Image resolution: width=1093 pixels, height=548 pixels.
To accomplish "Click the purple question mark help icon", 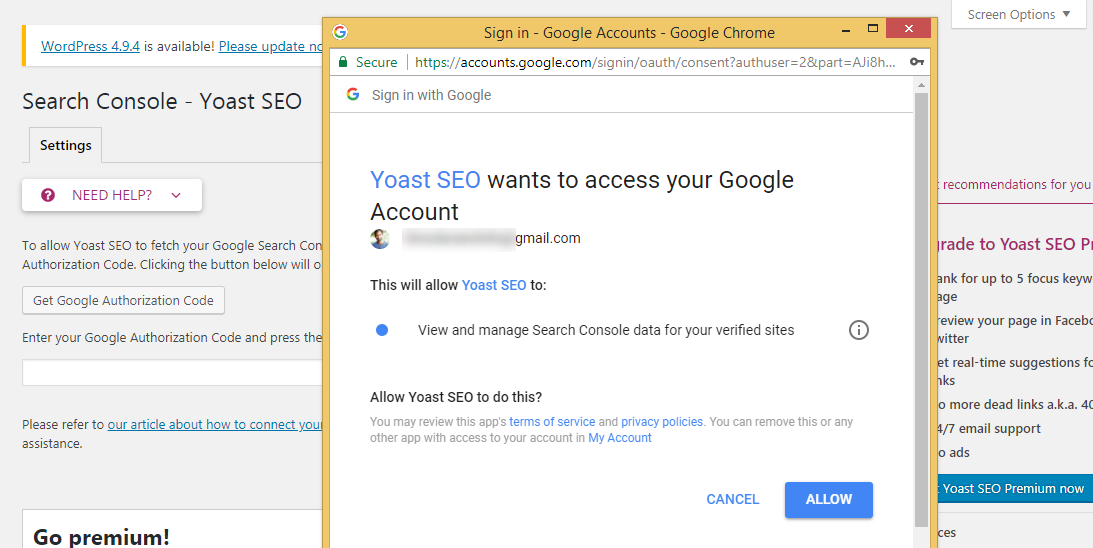I will pyautogui.click(x=48, y=195).
